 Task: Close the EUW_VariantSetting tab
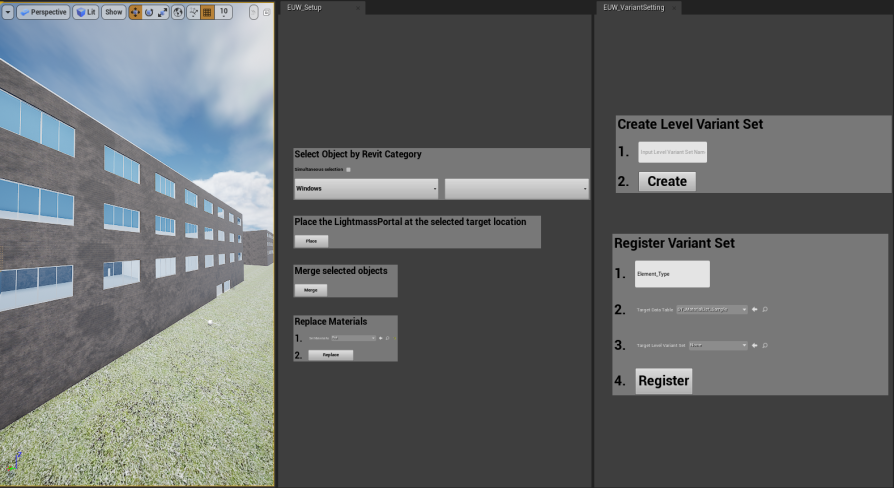[673, 8]
